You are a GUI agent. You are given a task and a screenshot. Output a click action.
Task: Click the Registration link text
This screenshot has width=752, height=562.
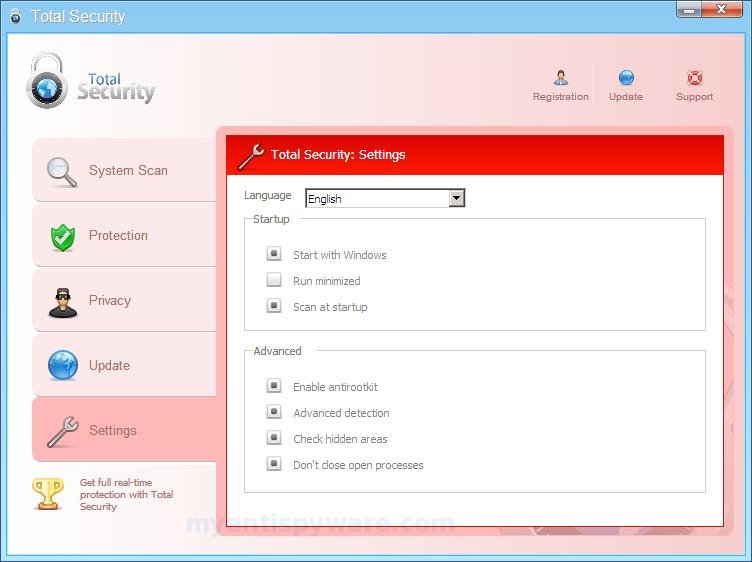point(561,97)
